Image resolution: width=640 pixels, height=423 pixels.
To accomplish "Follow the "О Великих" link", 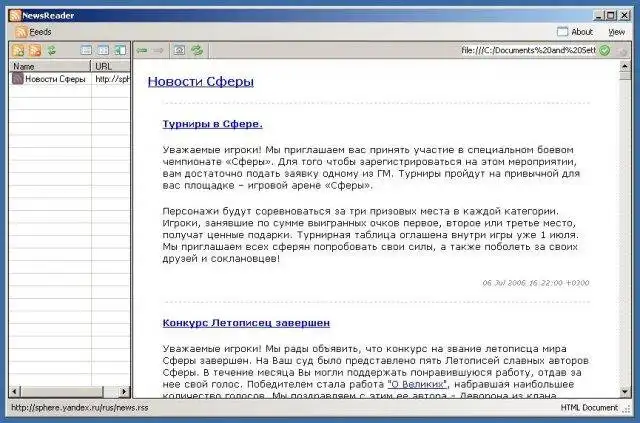I will [x=417, y=384].
